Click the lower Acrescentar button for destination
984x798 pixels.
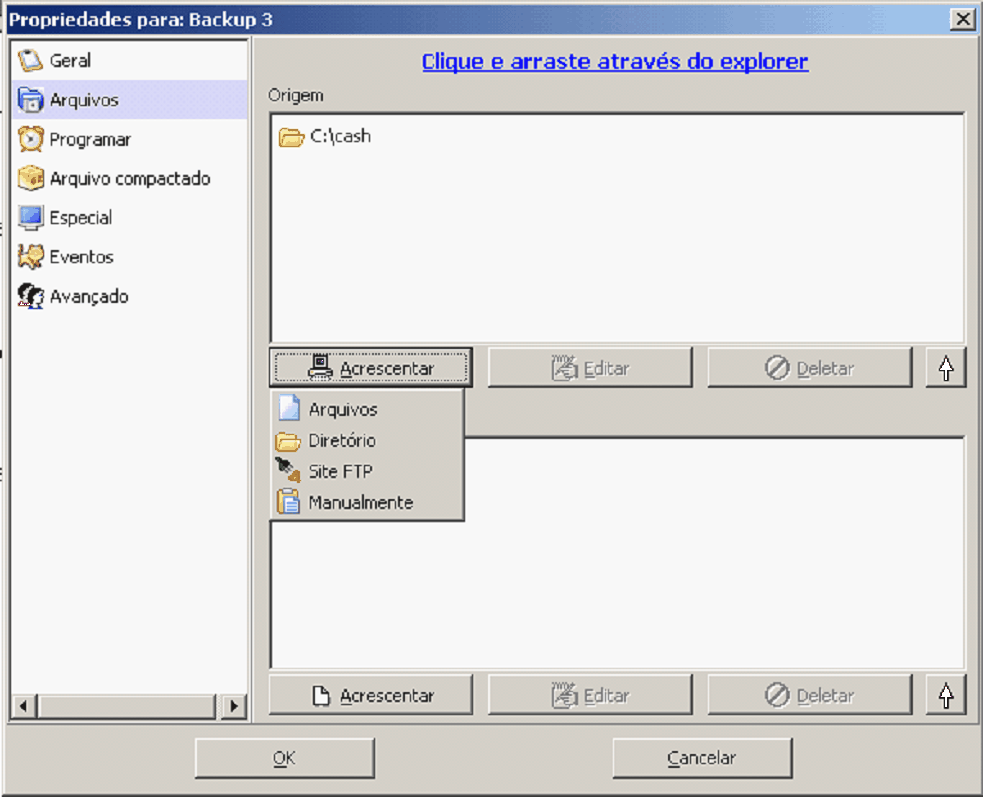[370, 696]
